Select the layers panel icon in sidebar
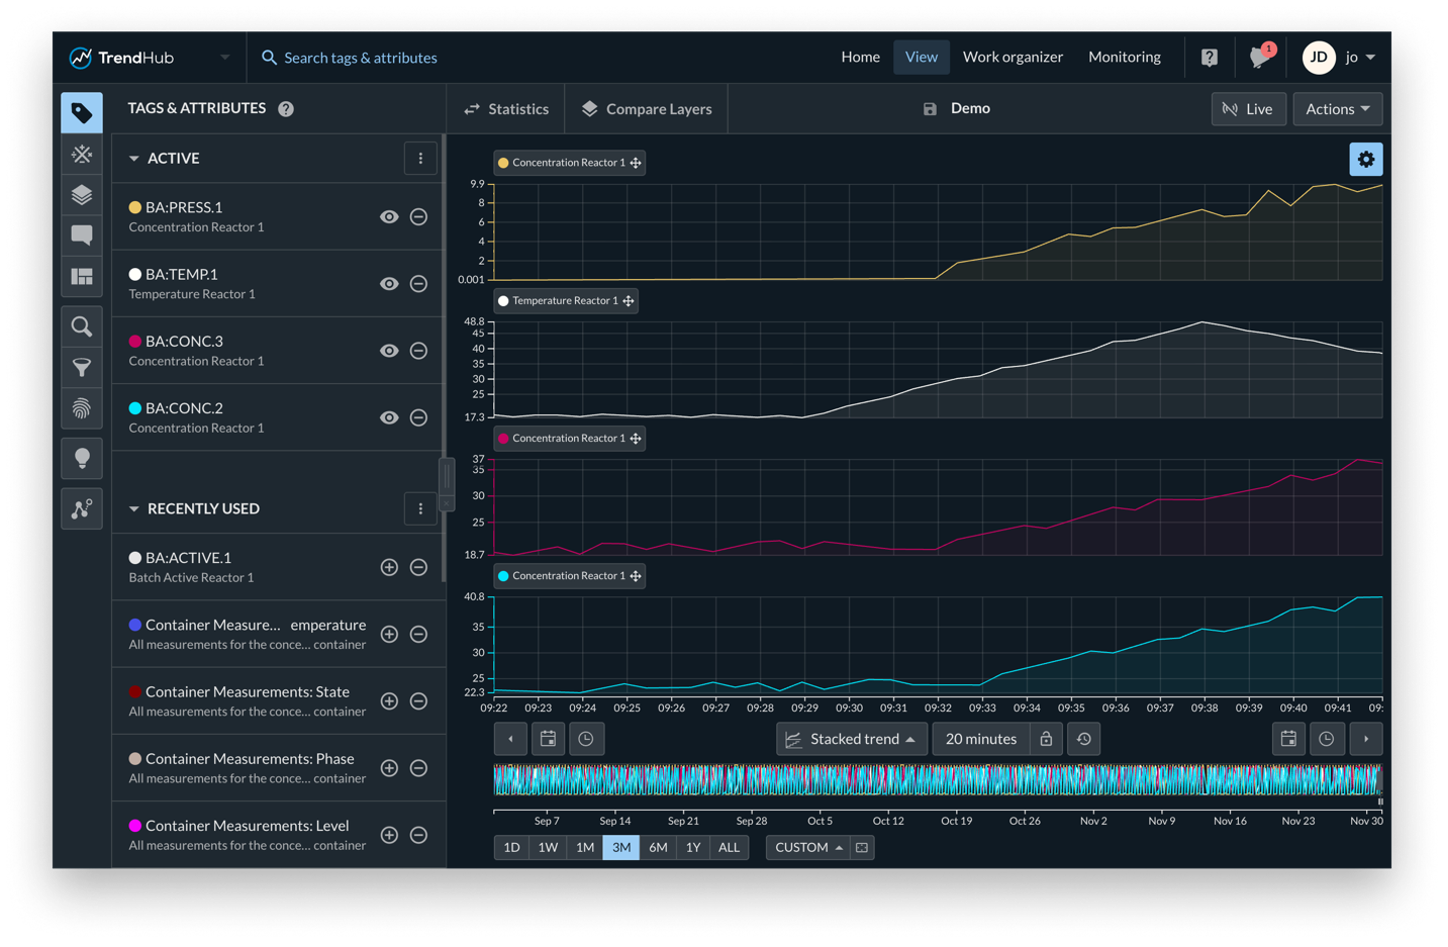This screenshot has height=947, width=1448. 81,195
